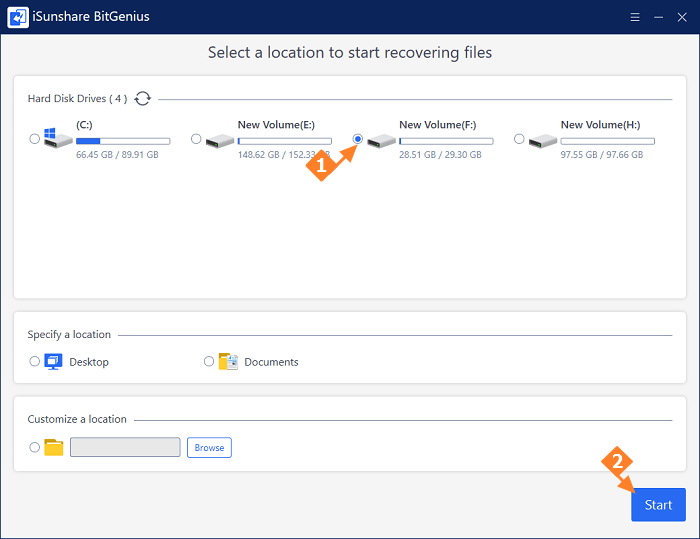The width and height of the screenshot is (700, 539).
Task: Click the C: Windows drive icon
Action: coord(58,138)
